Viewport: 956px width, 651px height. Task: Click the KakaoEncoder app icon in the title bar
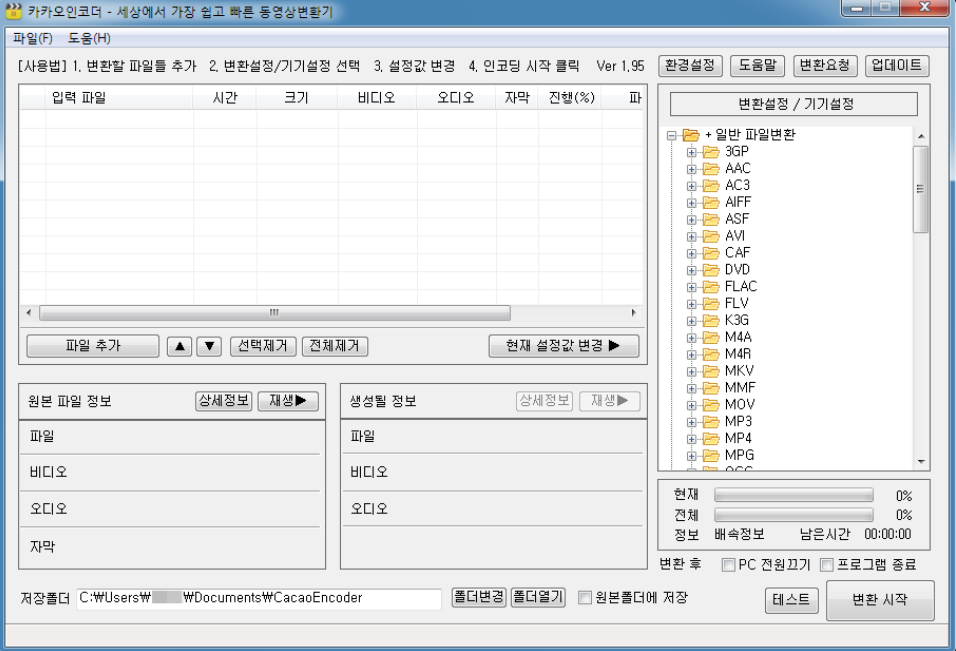pos(13,11)
